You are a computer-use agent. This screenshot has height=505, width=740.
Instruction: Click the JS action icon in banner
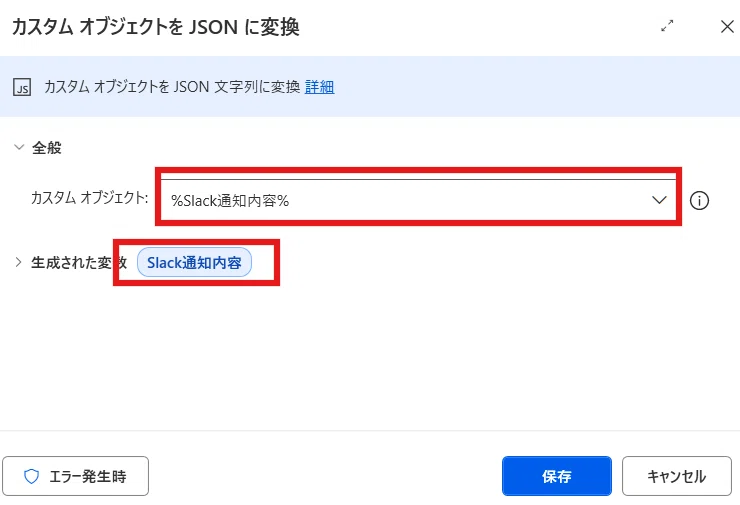pos(22,87)
